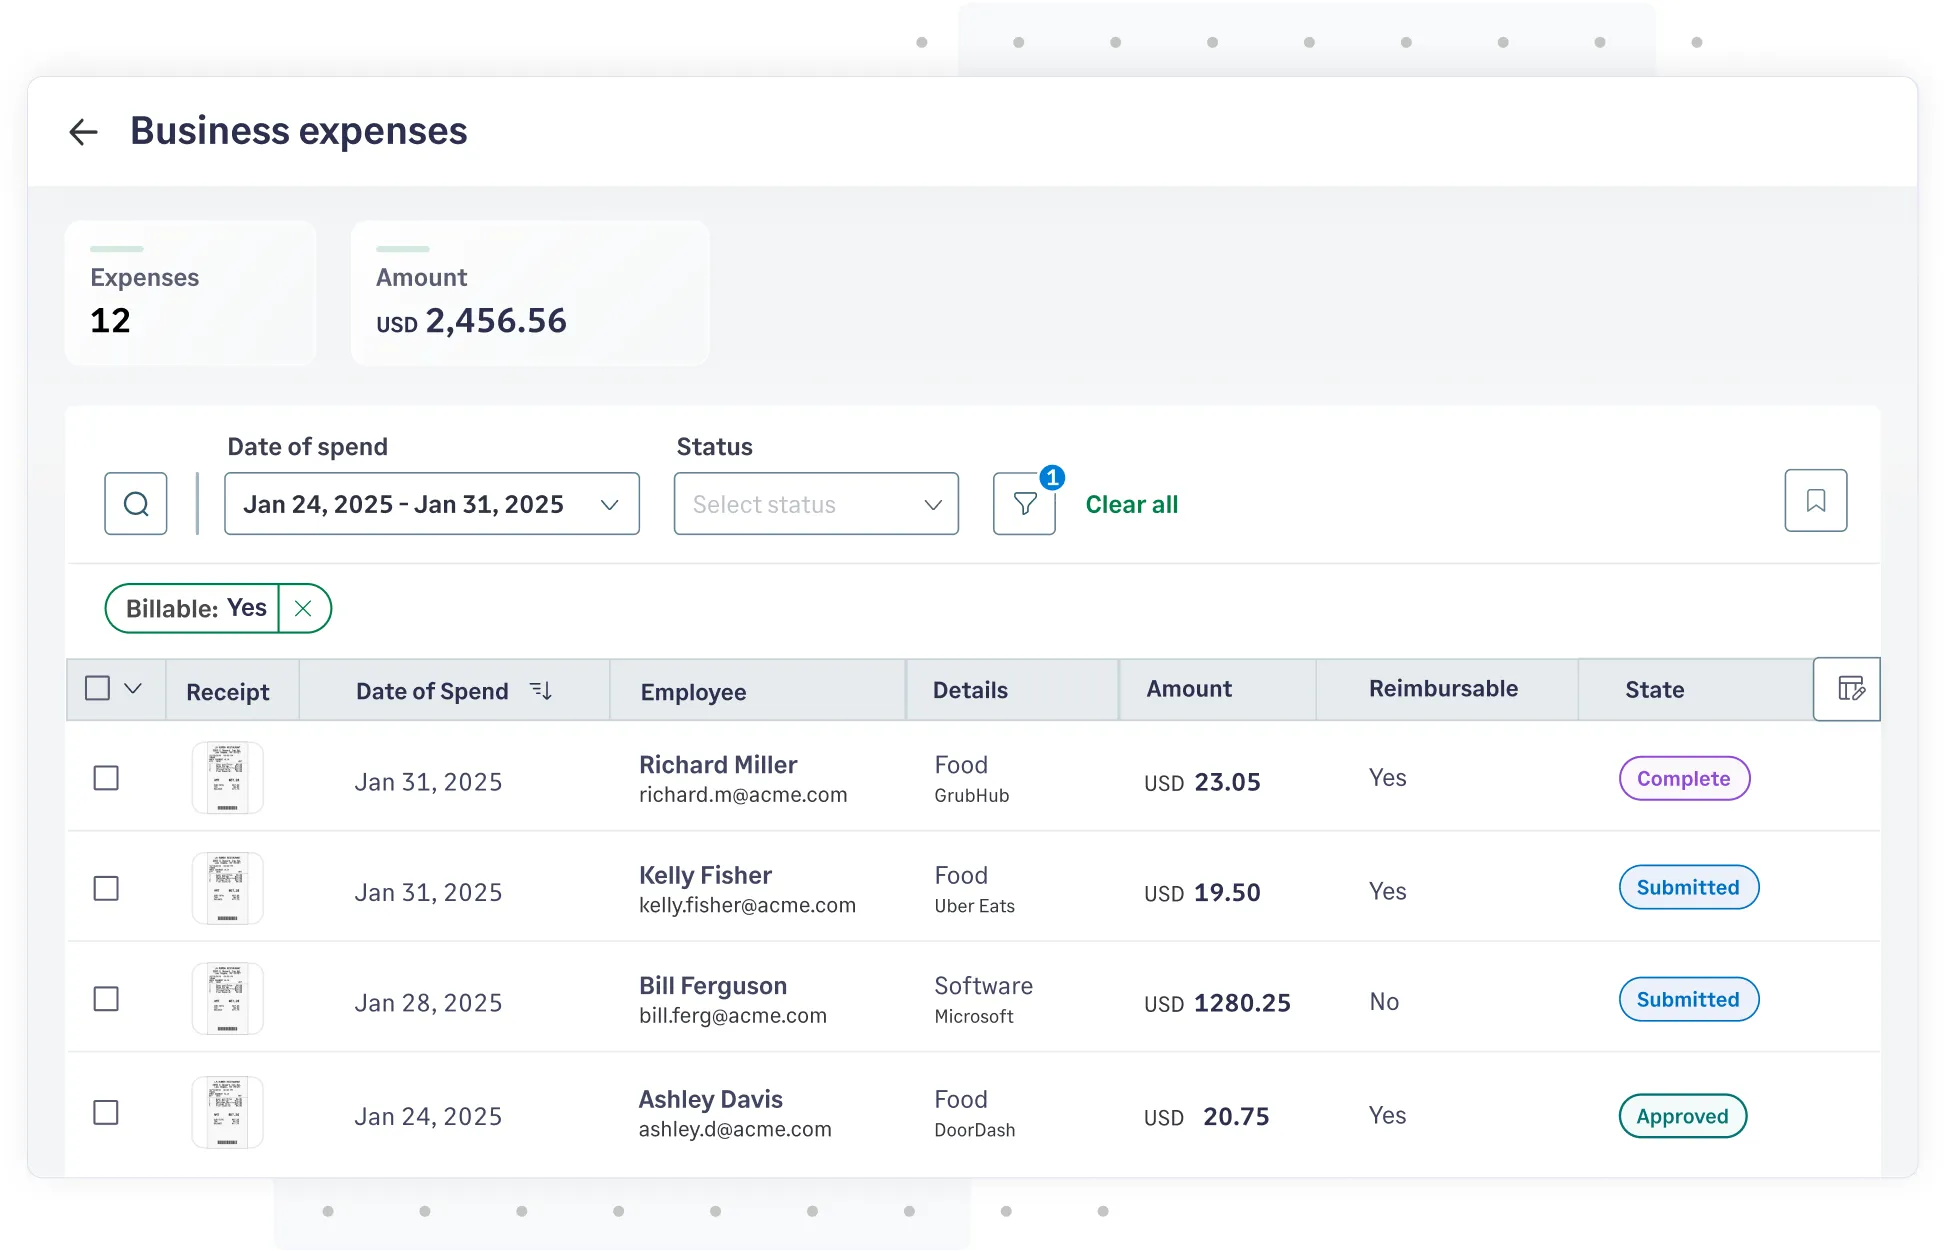
Task: Open the search icon in filter bar
Action: [135, 503]
